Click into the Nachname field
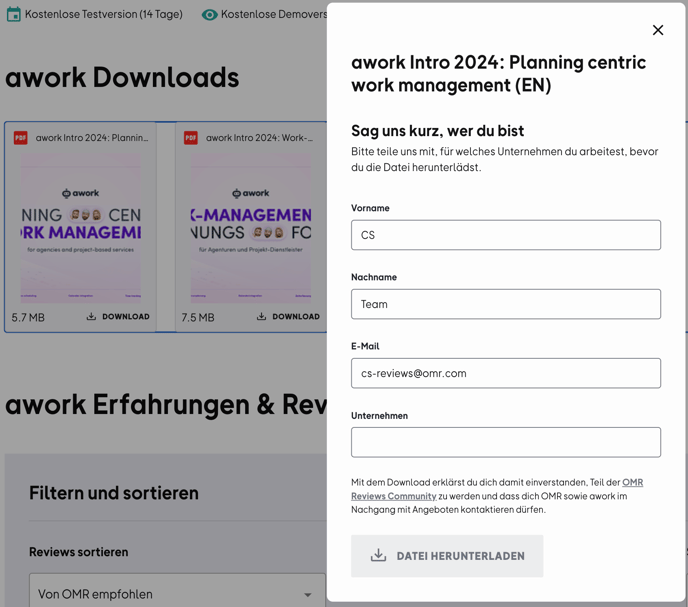The image size is (688, 607). (x=505, y=304)
